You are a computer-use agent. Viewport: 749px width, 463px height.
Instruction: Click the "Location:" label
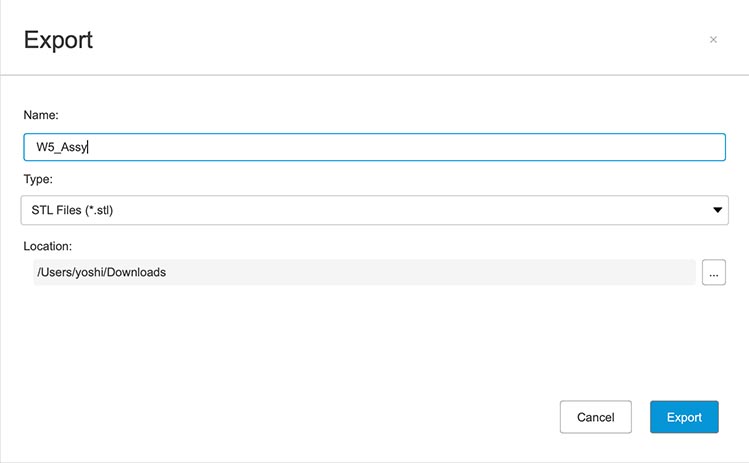pyautogui.click(x=48, y=245)
